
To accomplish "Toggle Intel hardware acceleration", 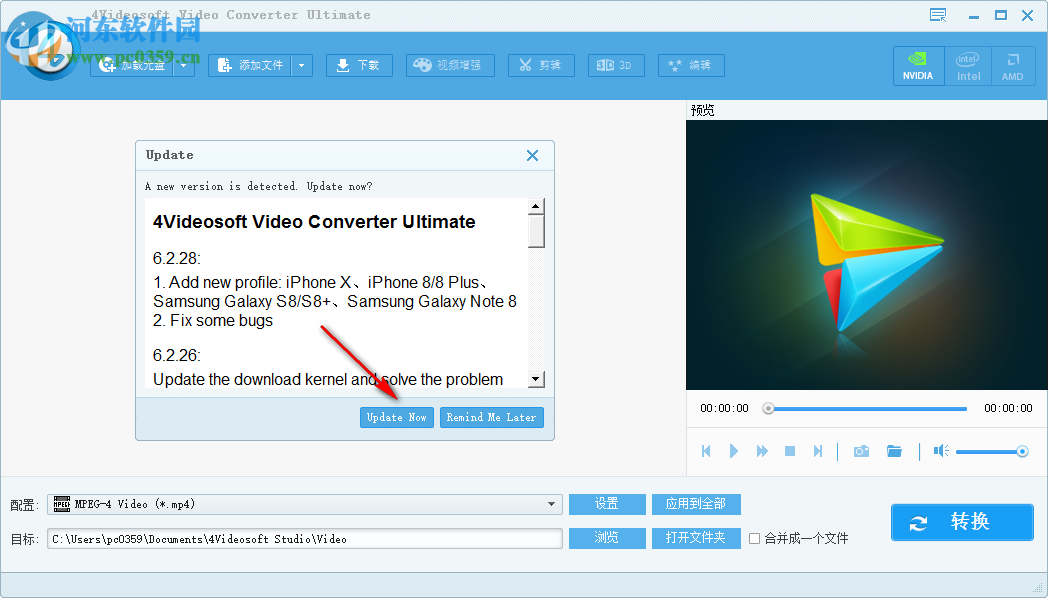I will [968, 65].
